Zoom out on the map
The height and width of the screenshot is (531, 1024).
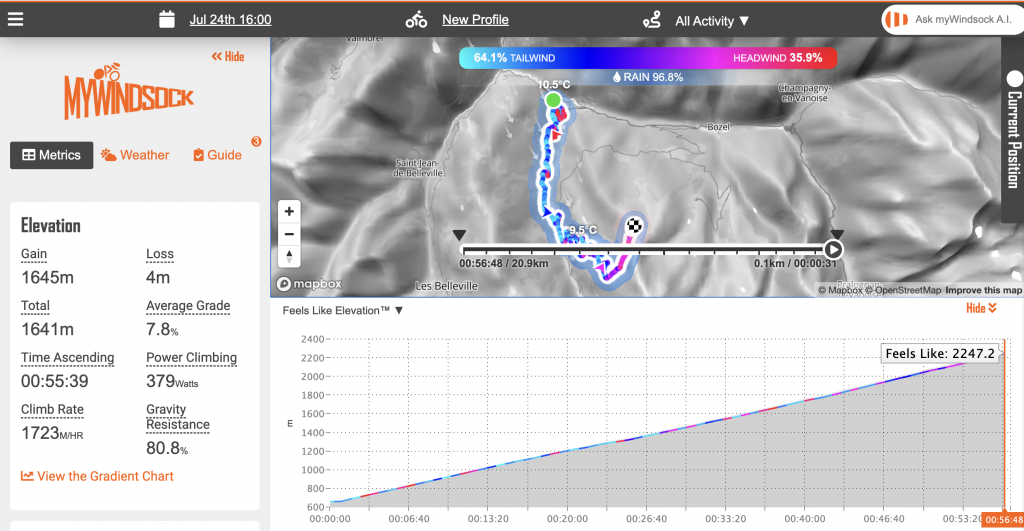pos(289,234)
